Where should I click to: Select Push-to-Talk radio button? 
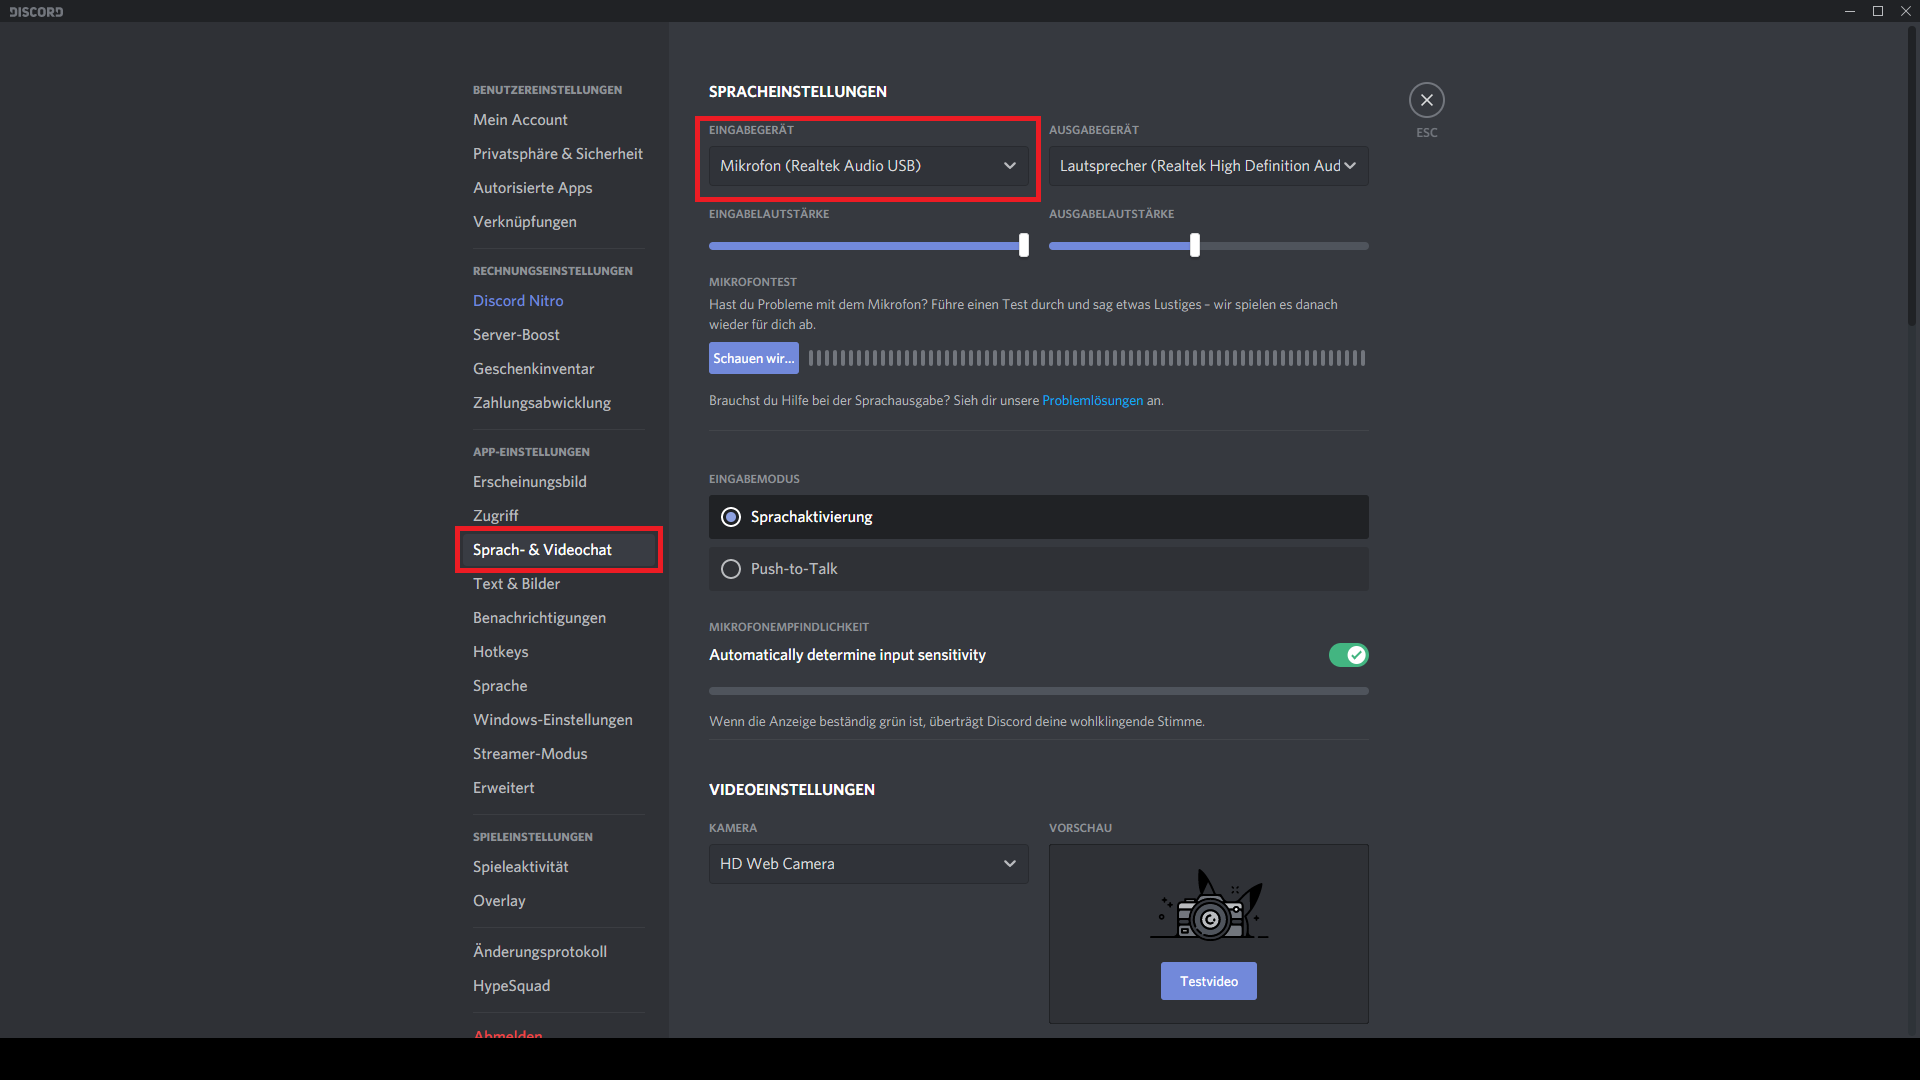pos(731,568)
